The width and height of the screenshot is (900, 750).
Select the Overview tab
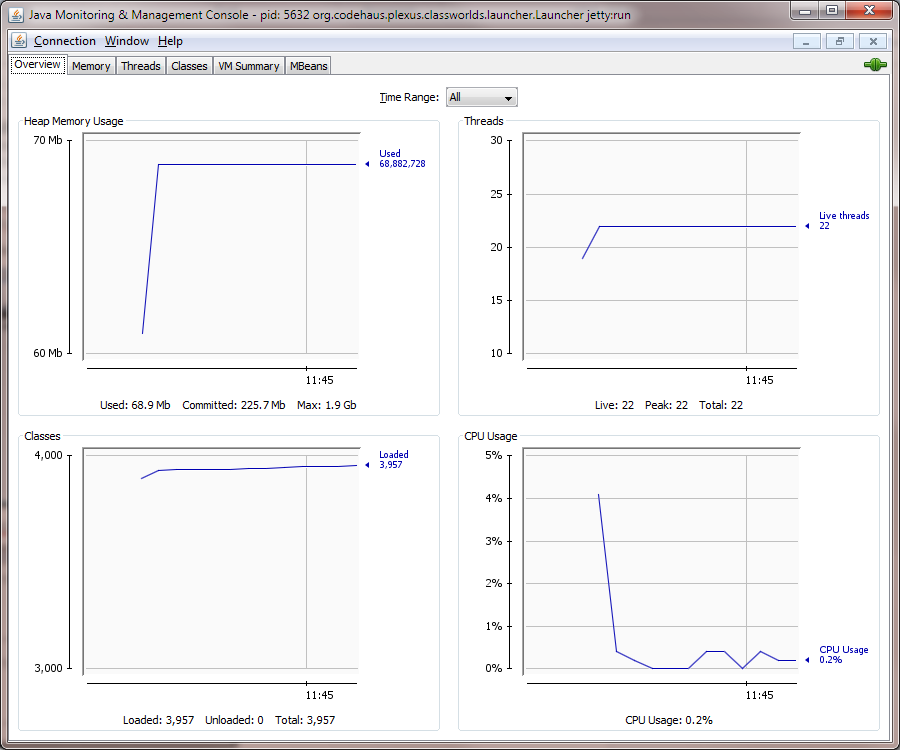[37, 65]
